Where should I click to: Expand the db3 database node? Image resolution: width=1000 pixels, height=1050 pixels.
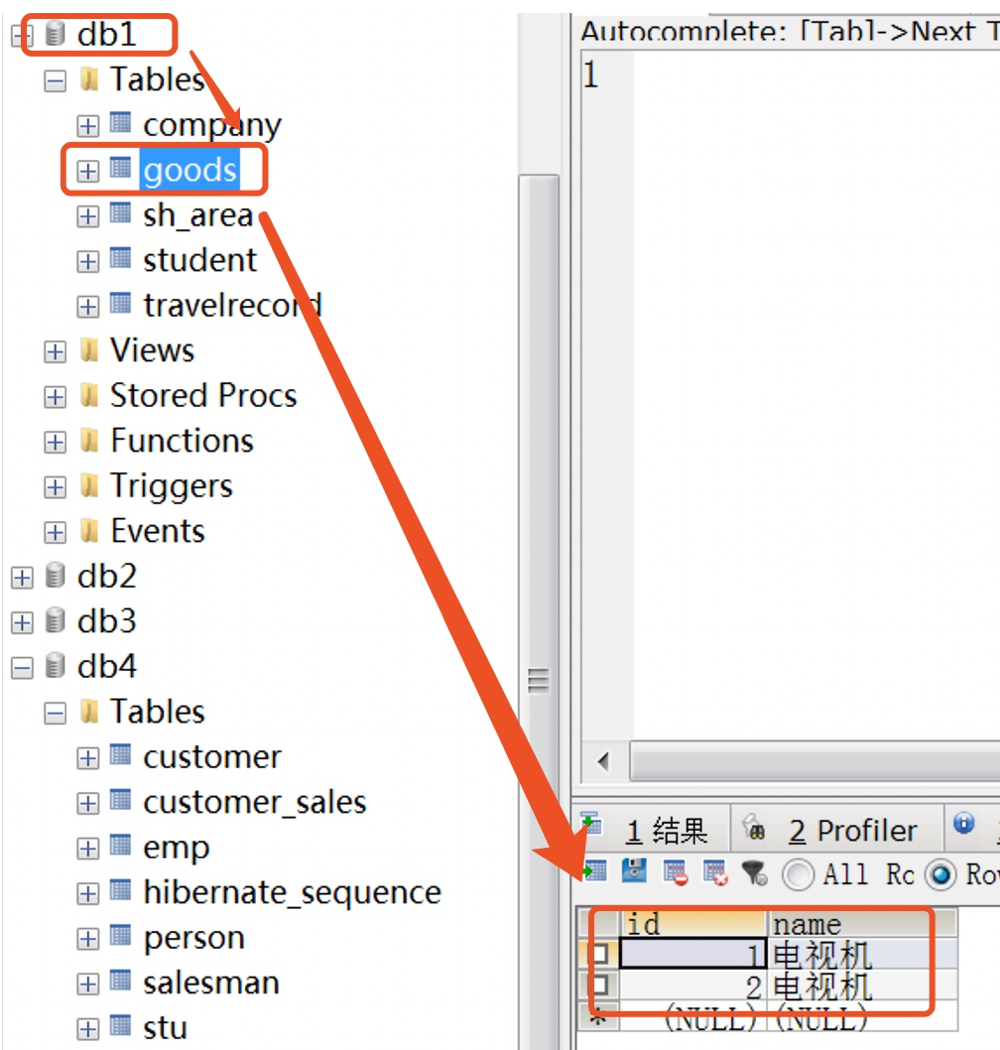point(22,623)
